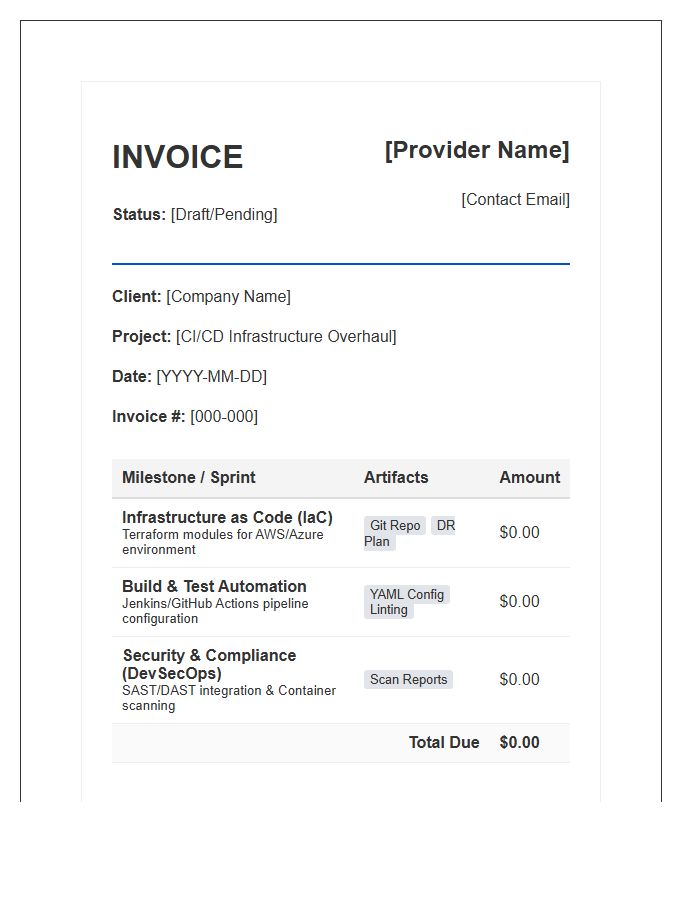Select the Client [Company Name] line
Viewport: 700px width, 900px height.
pyautogui.click(x=201, y=297)
